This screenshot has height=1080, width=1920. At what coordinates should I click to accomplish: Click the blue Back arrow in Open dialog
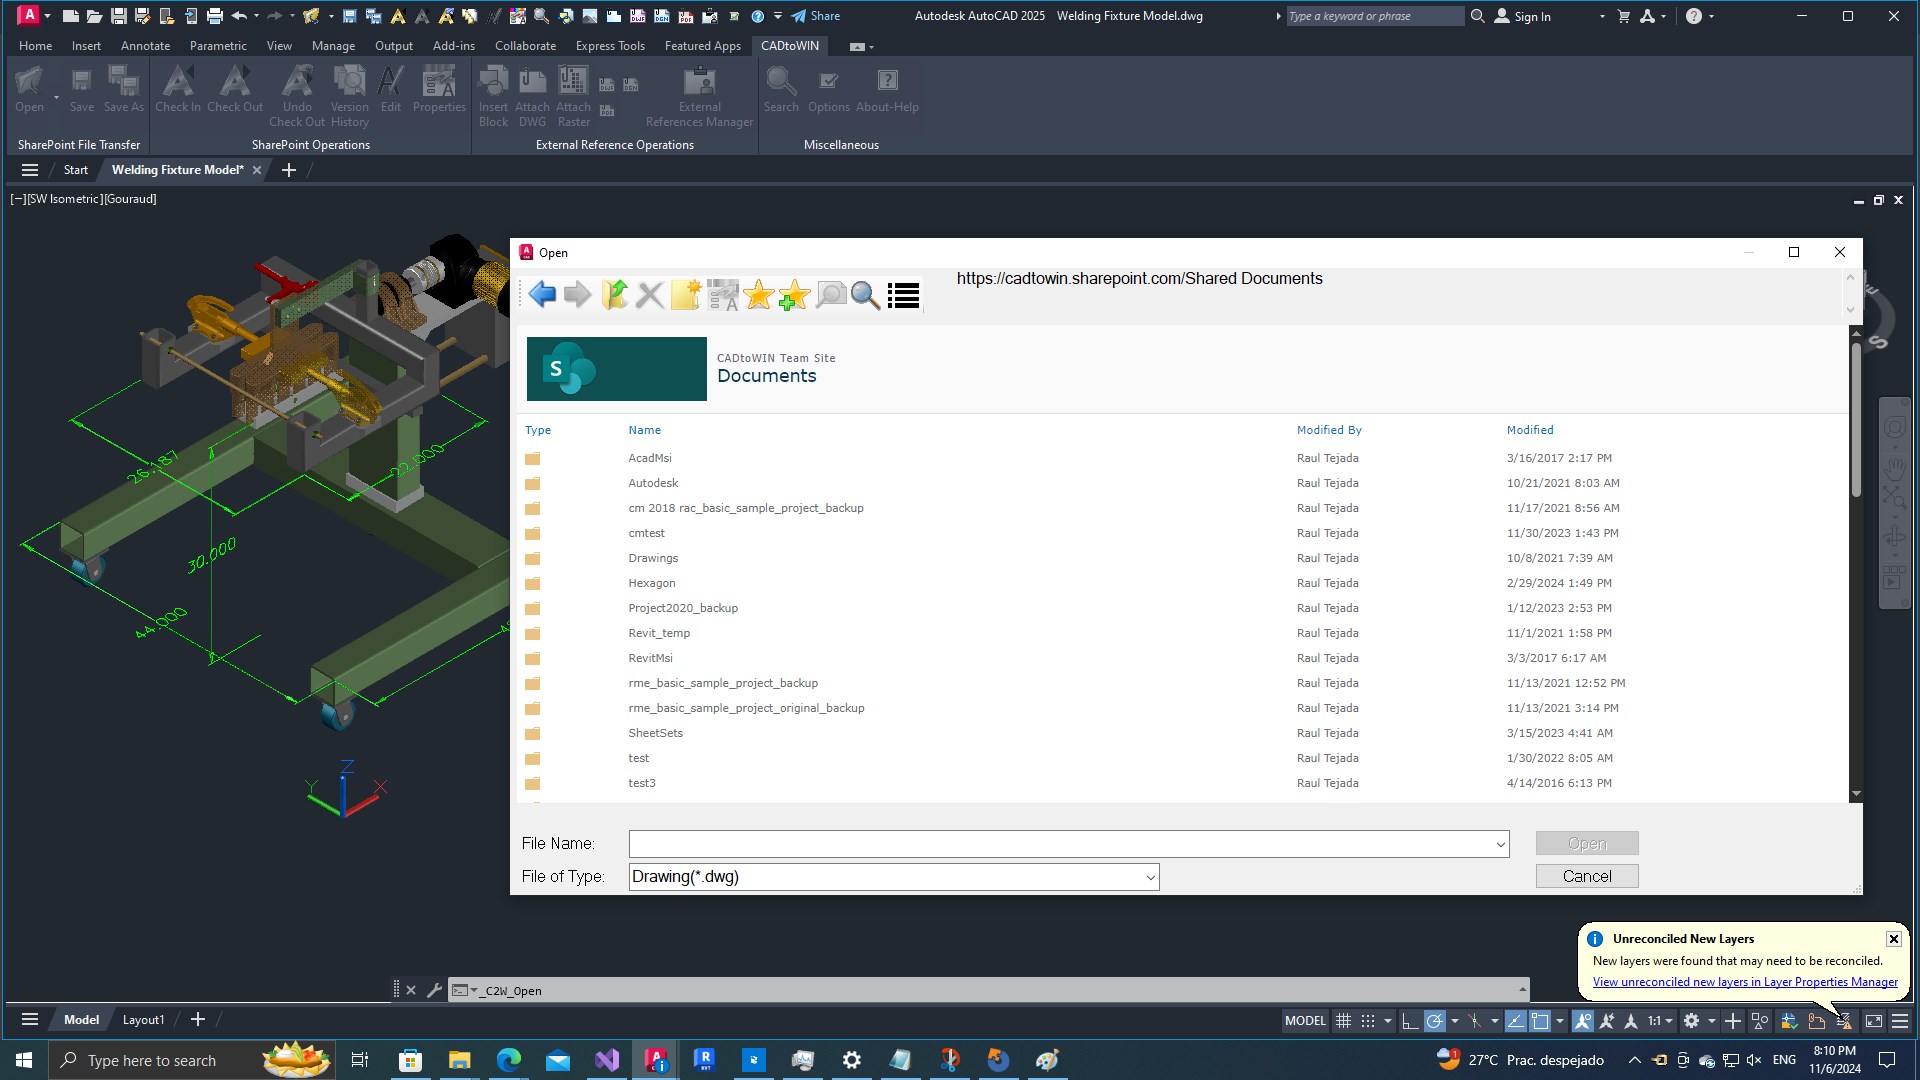tap(542, 295)
